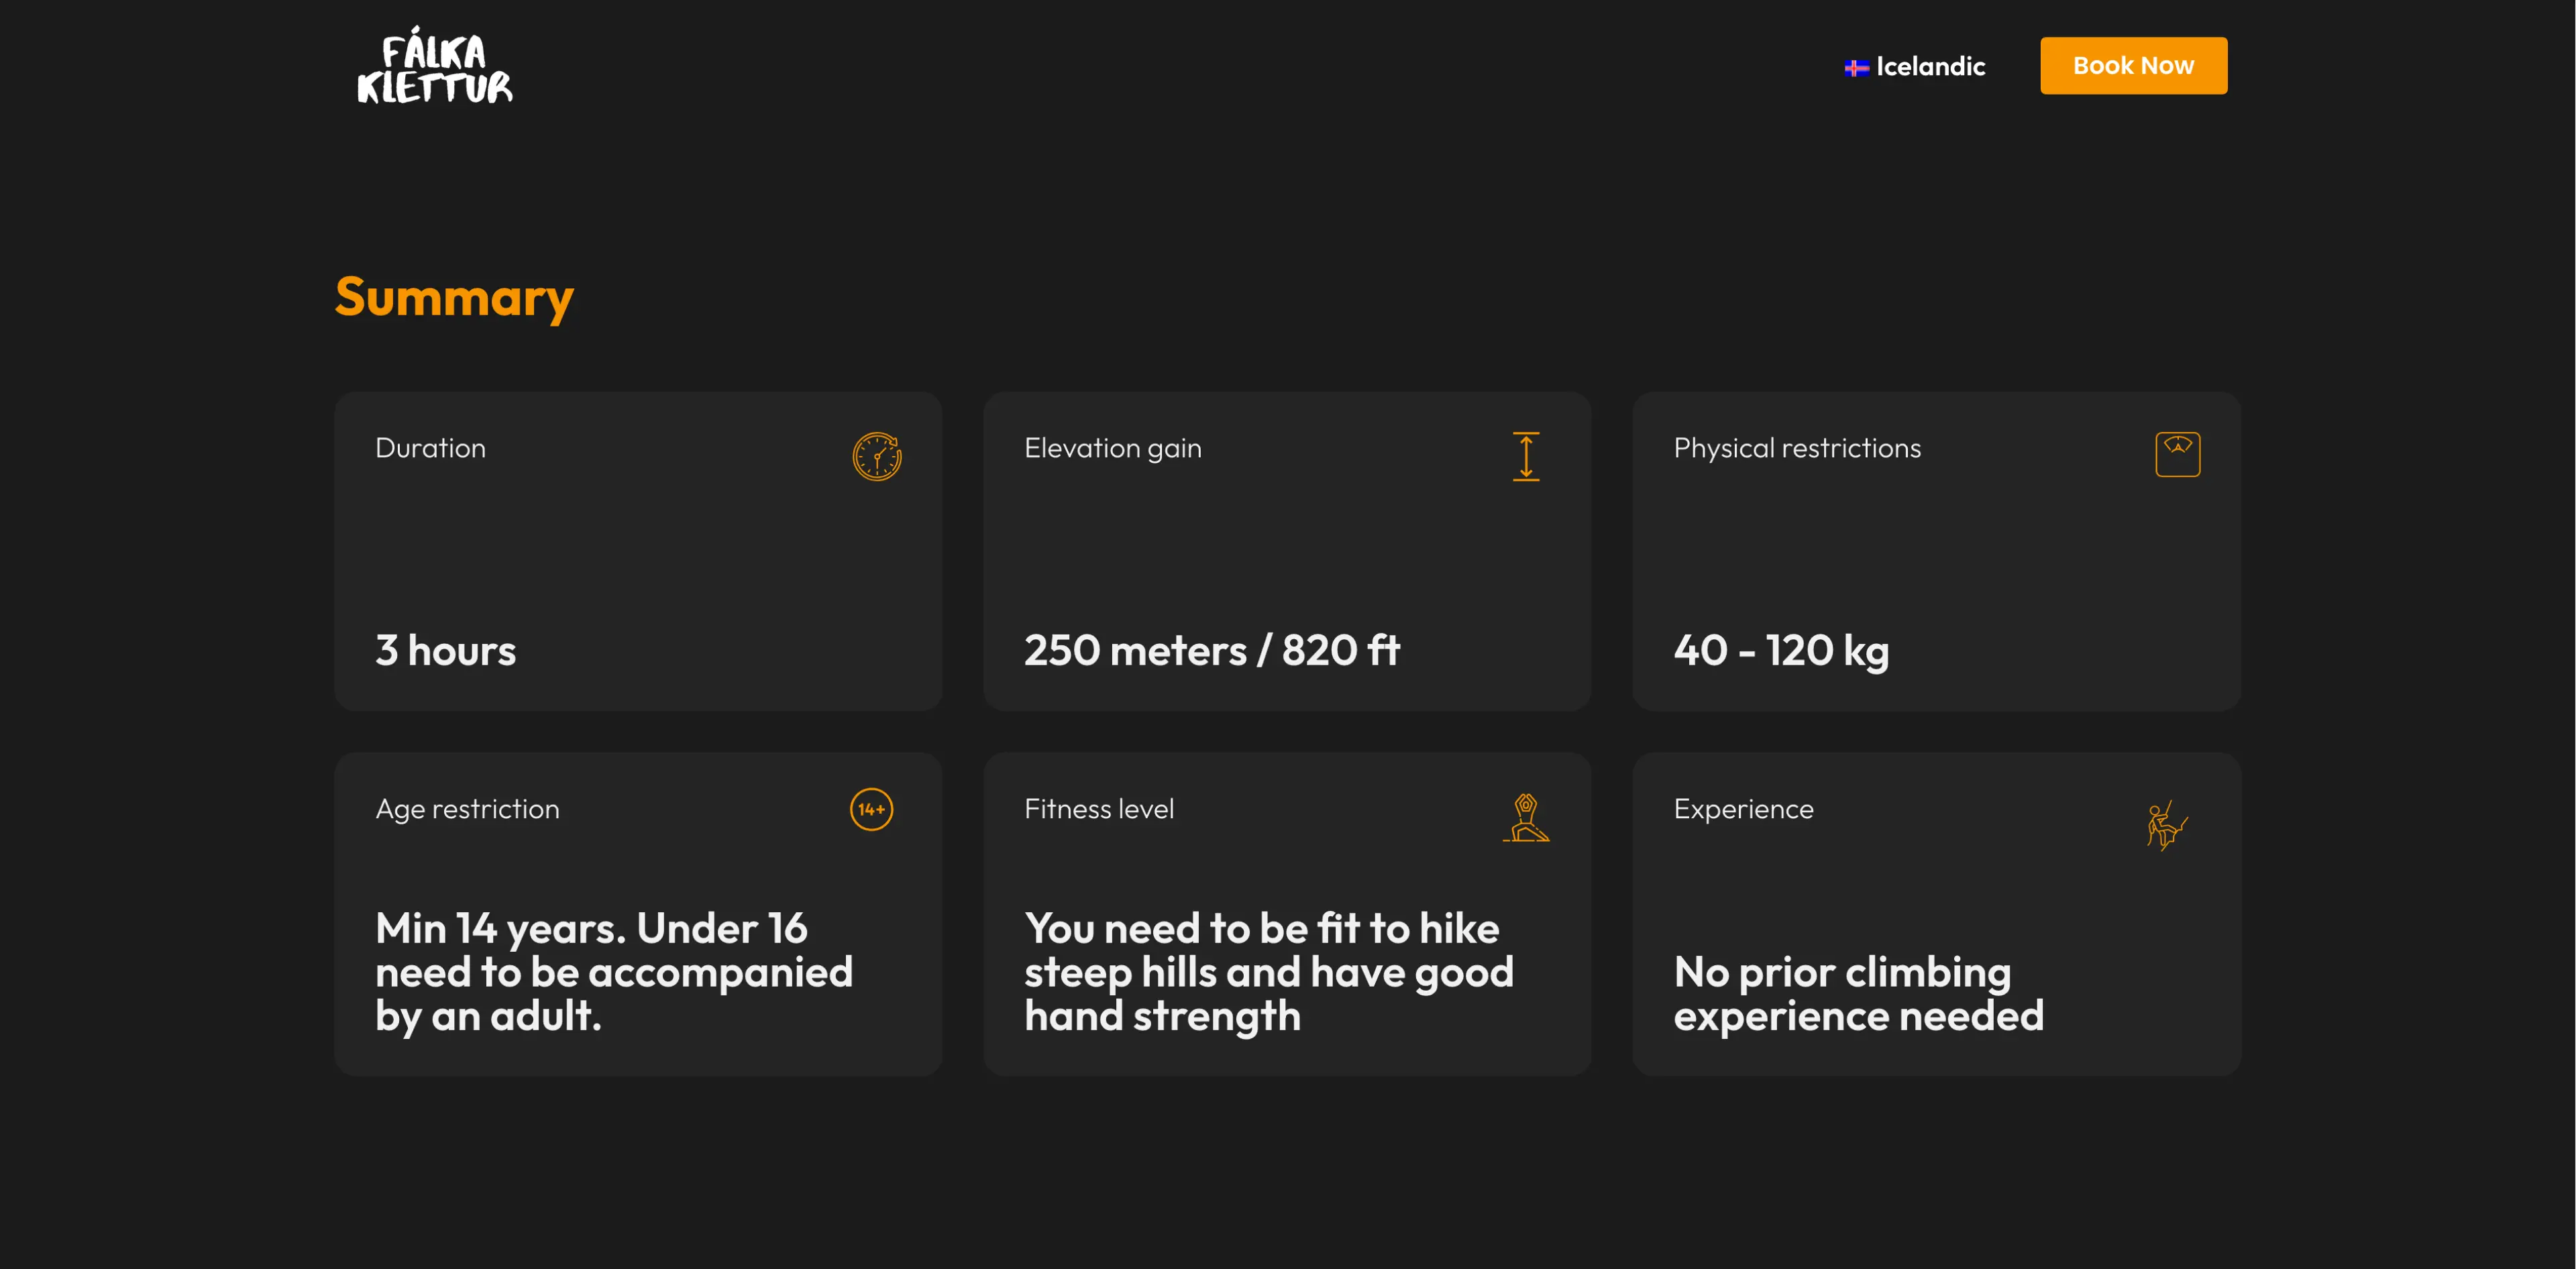Click the '3 hours' text
Image resolution: width=2576 pixels, height=1269 pixels.
tap(446, 651)
